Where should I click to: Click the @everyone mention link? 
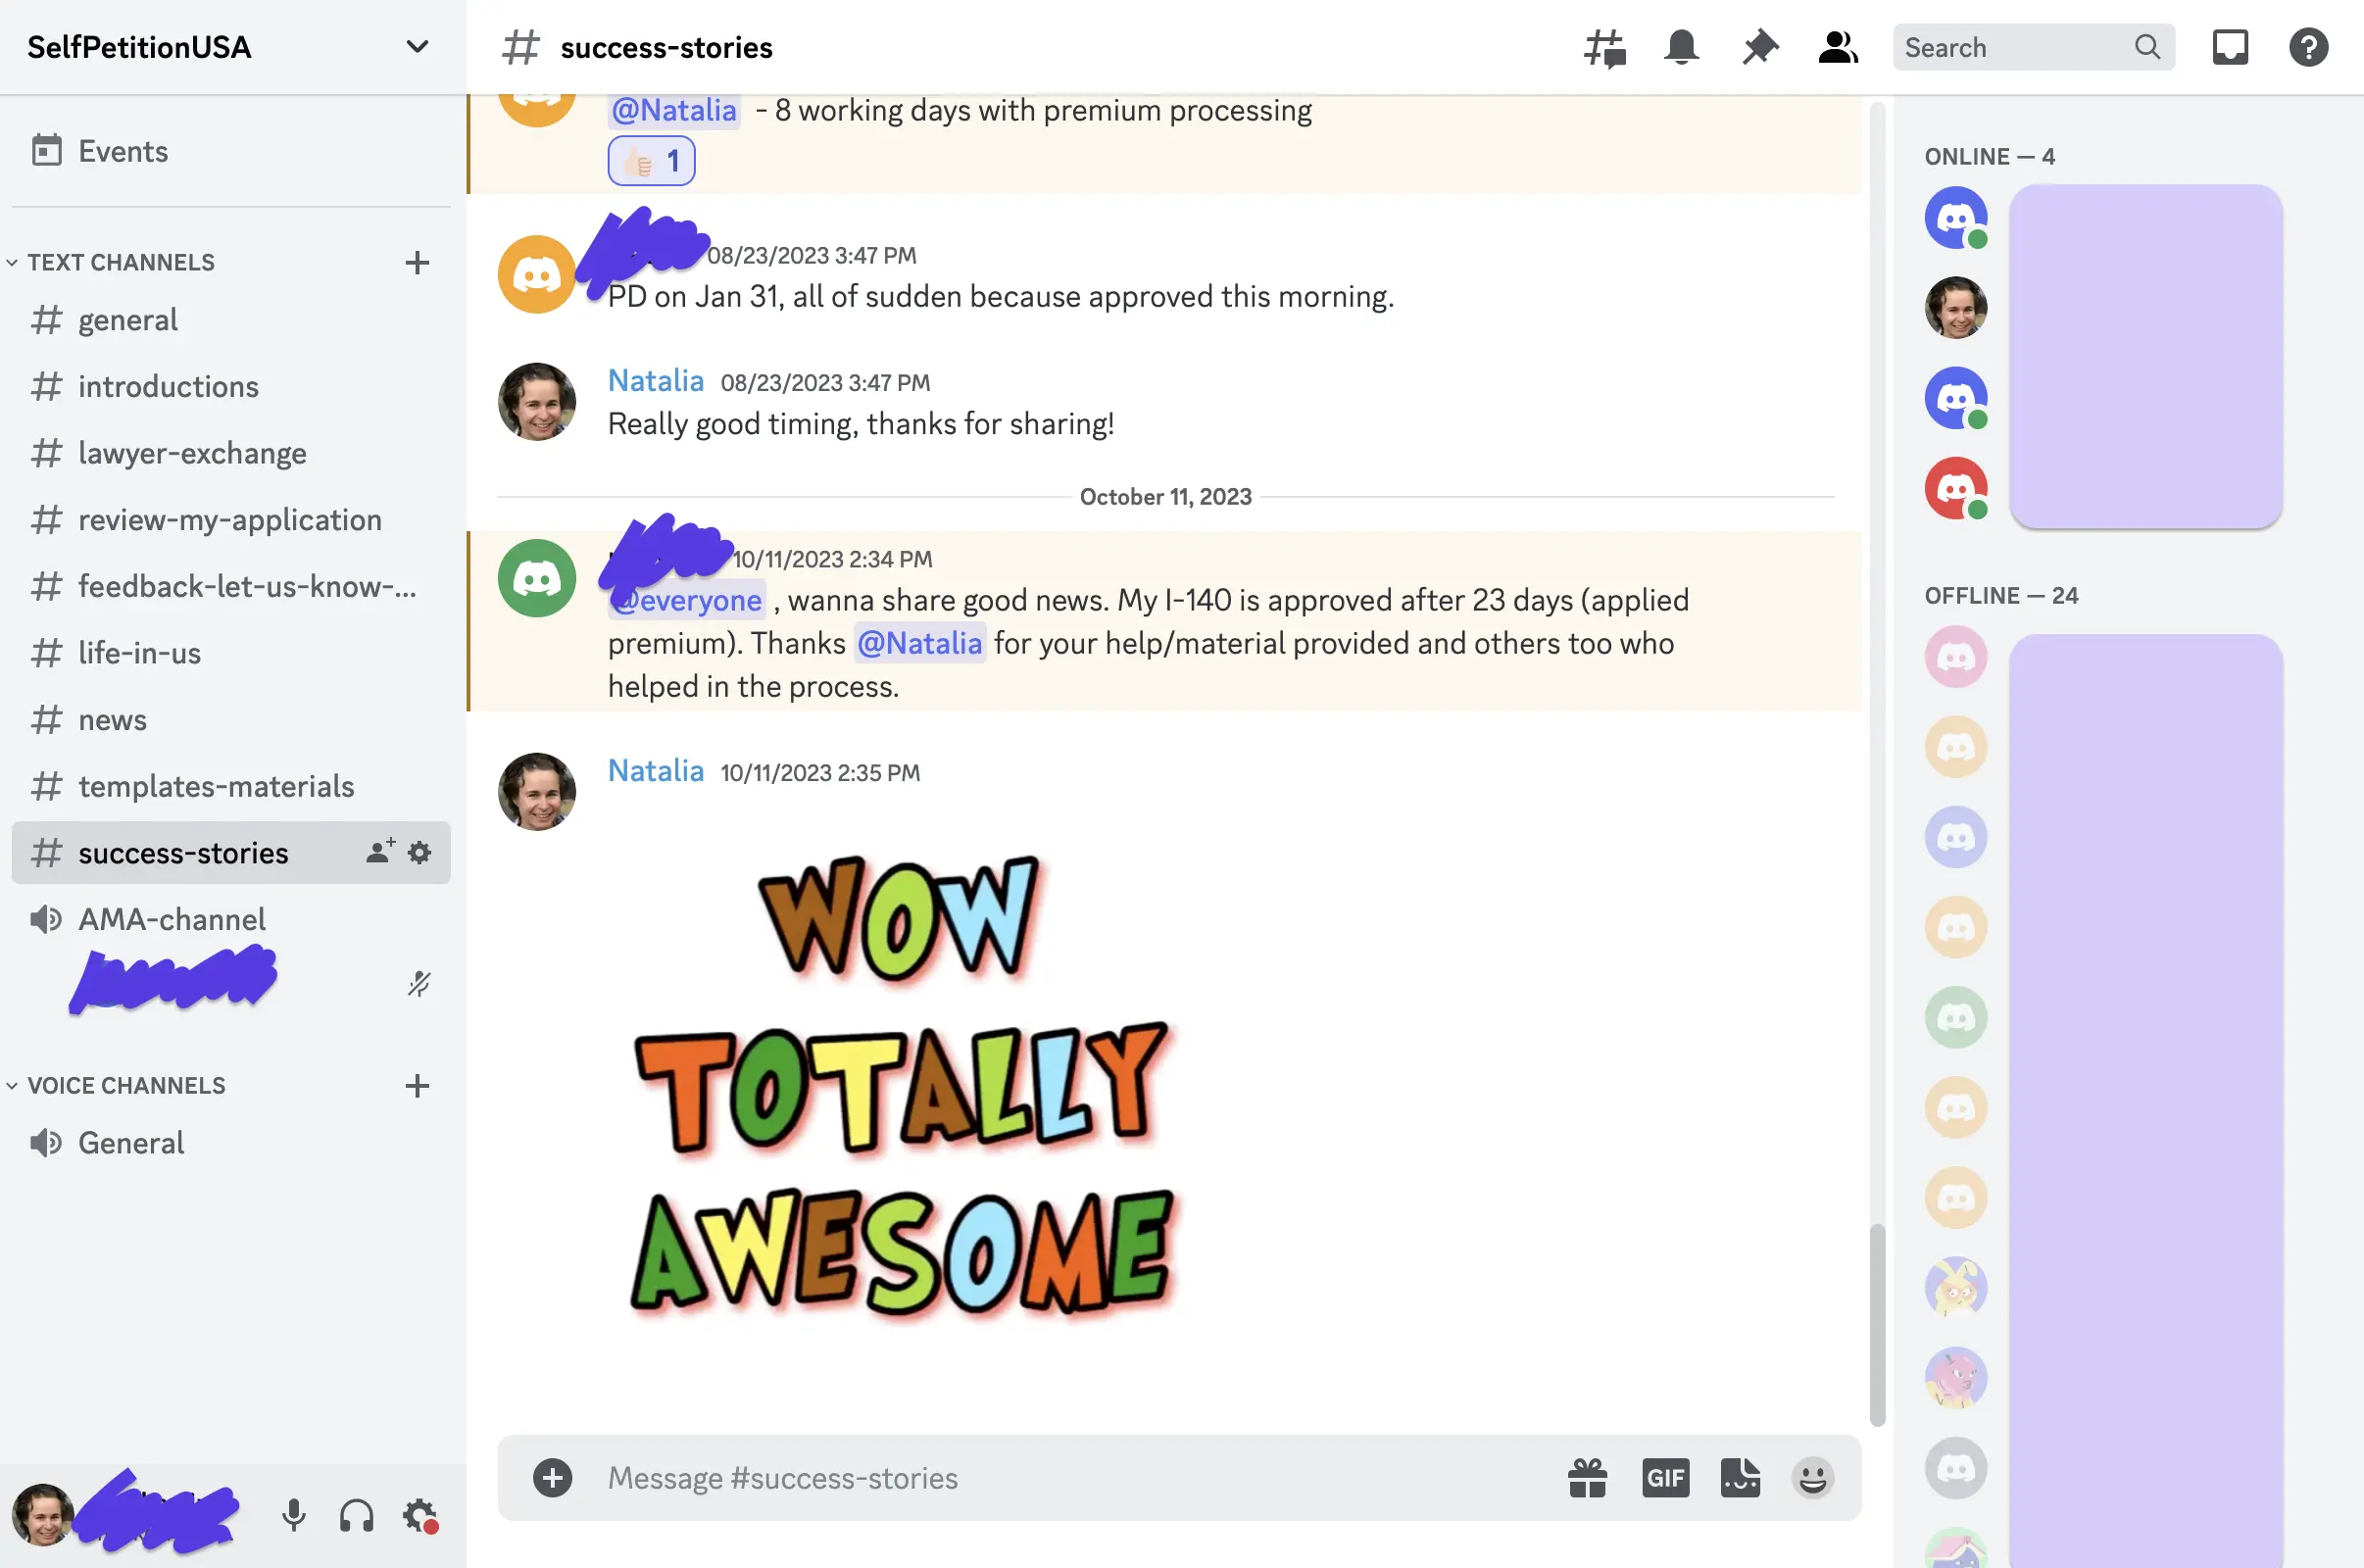[688, 600]
